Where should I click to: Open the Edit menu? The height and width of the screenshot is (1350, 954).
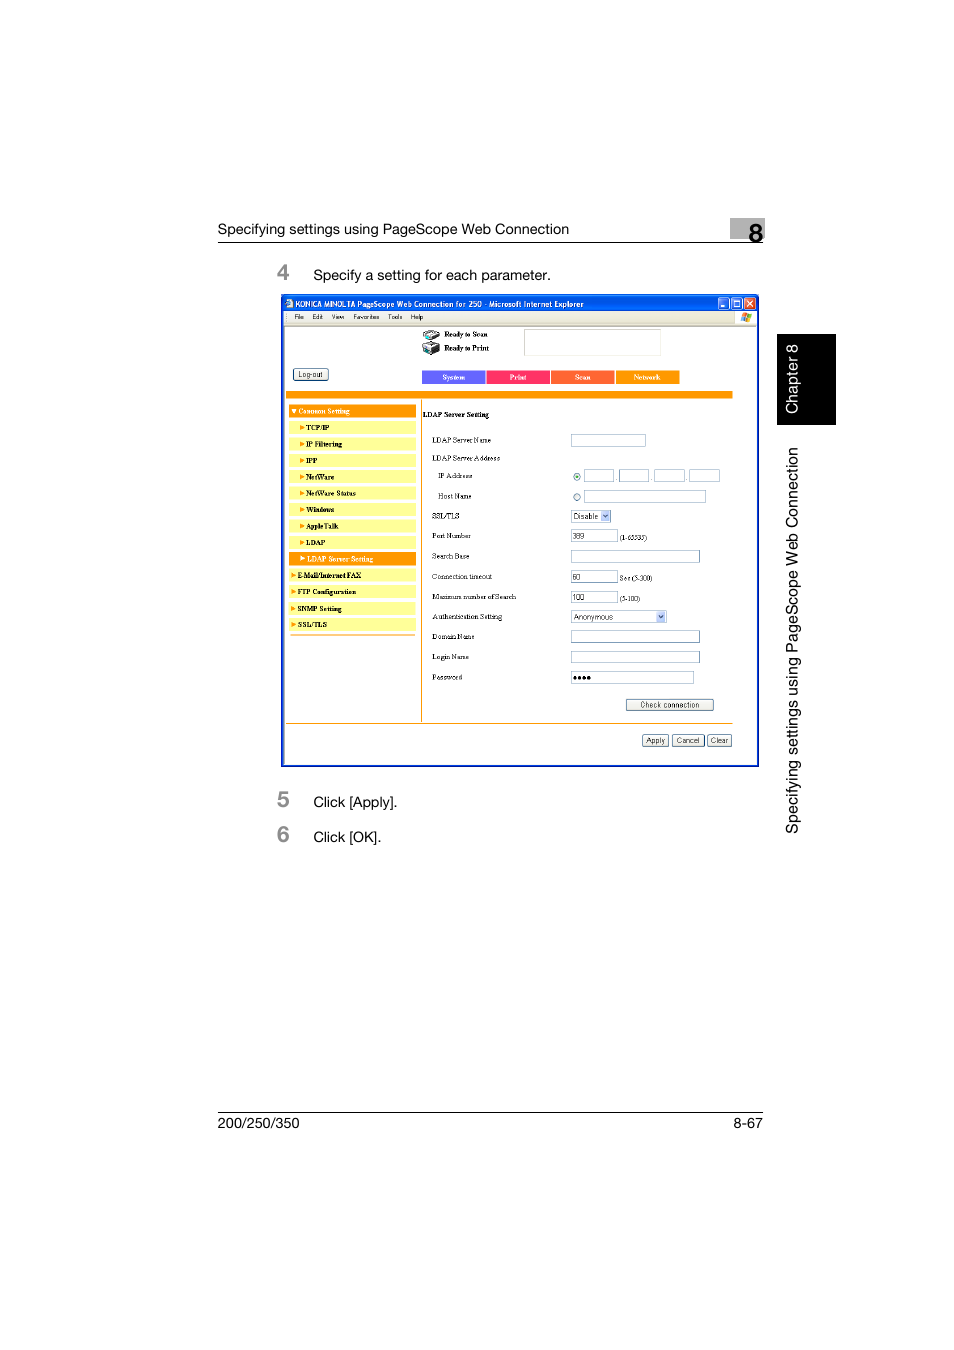[x=318, y=317]
